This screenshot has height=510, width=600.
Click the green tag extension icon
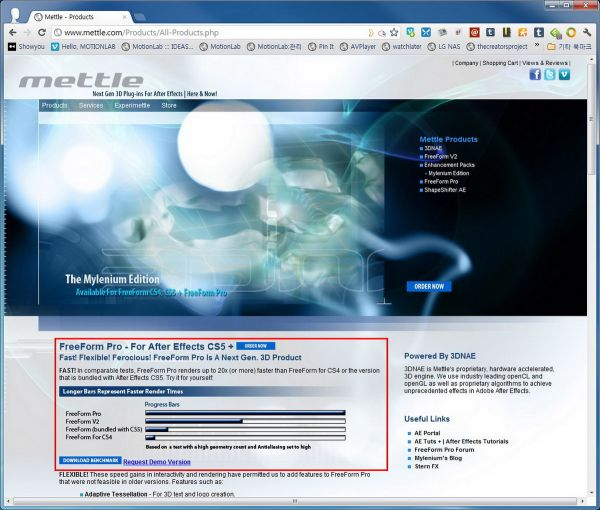tap(555, 33)
